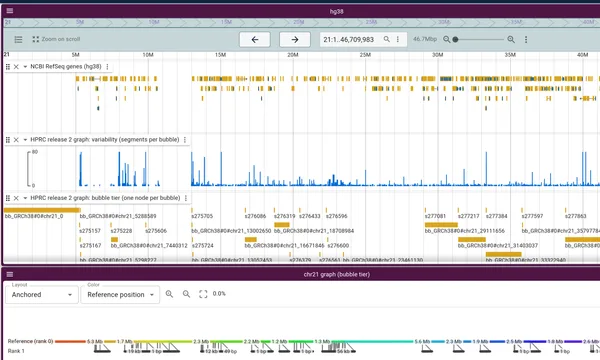
Task: Zoom out the hg38 linear view
Action: [447, 39]
